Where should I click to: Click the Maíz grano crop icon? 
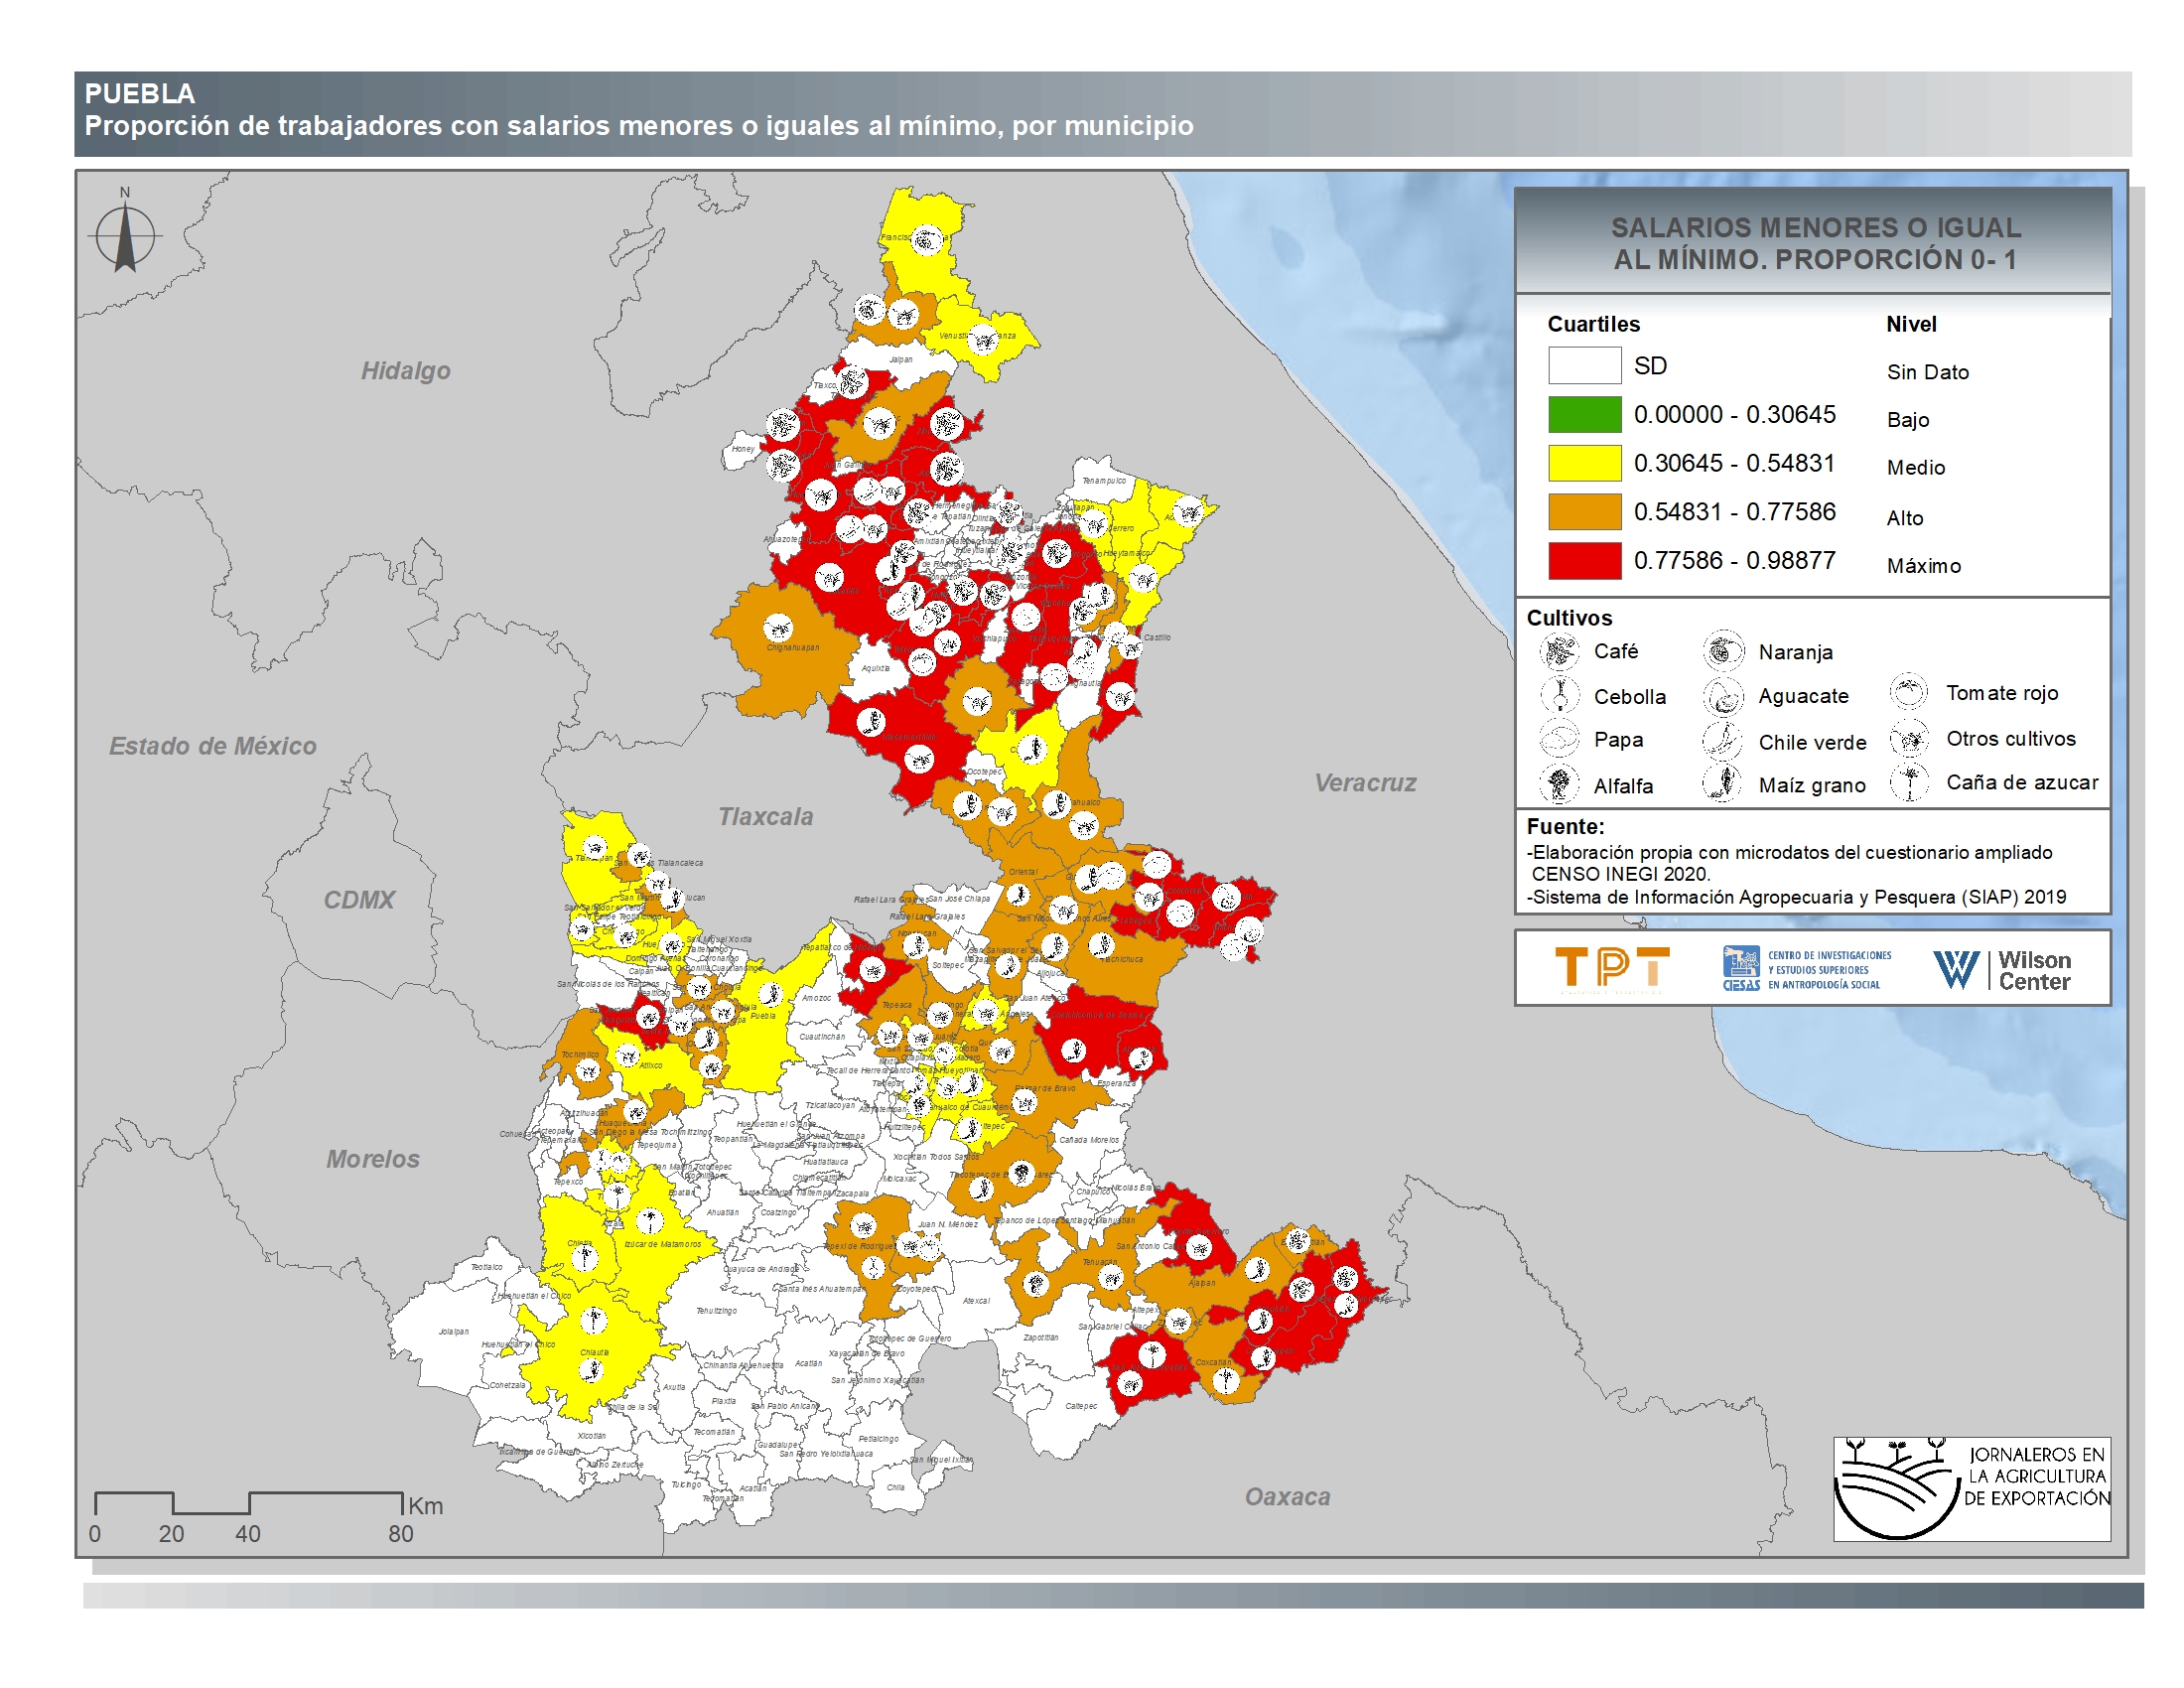pyautogui.click(x=1722, y=783)
